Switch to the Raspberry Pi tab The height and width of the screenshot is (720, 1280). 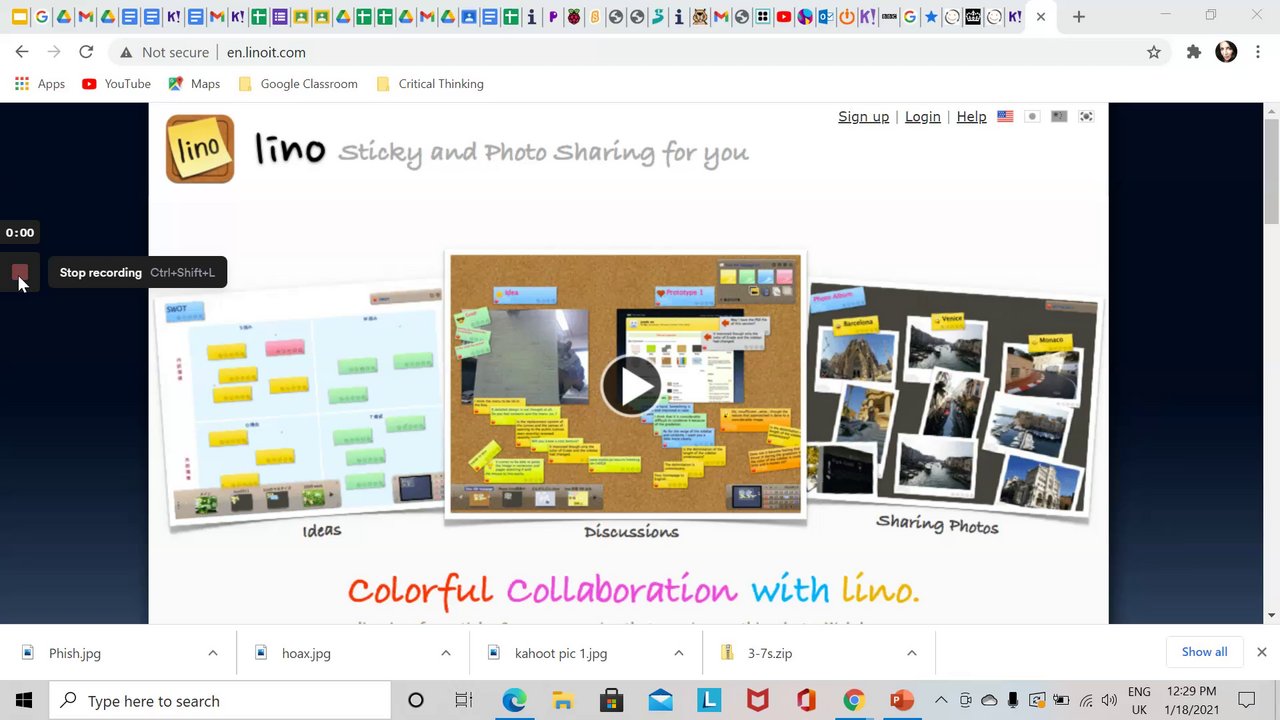pyautogui.click(x=573, y=17)
